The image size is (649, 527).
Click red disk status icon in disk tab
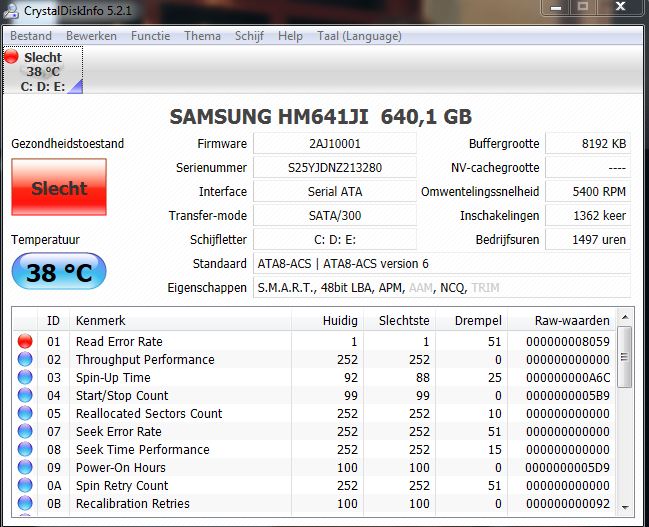[x=12, y=57]
